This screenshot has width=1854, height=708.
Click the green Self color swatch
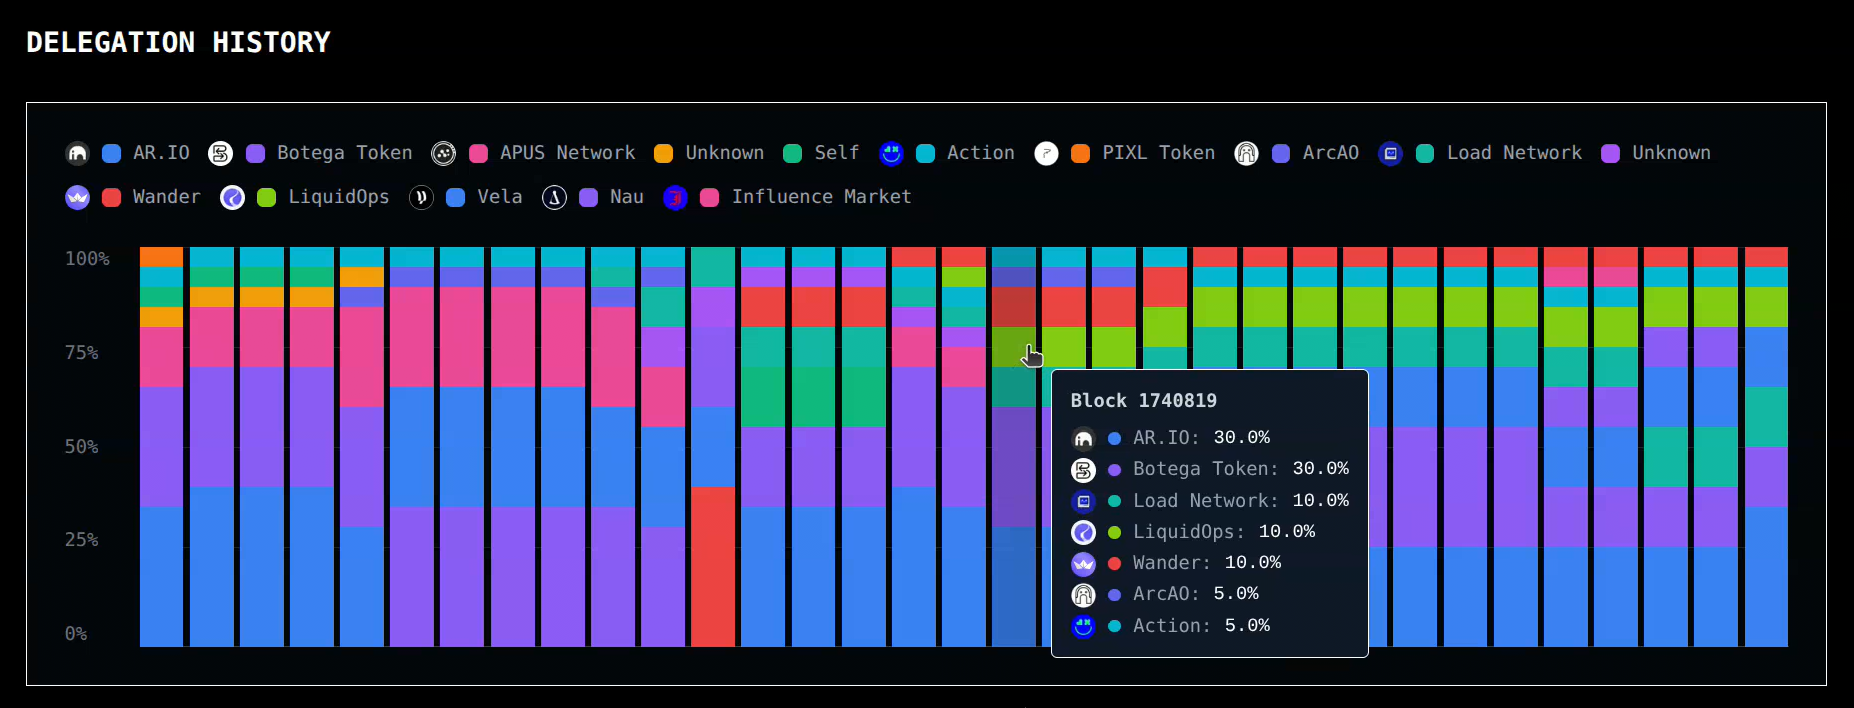click(x=792, y=153)
